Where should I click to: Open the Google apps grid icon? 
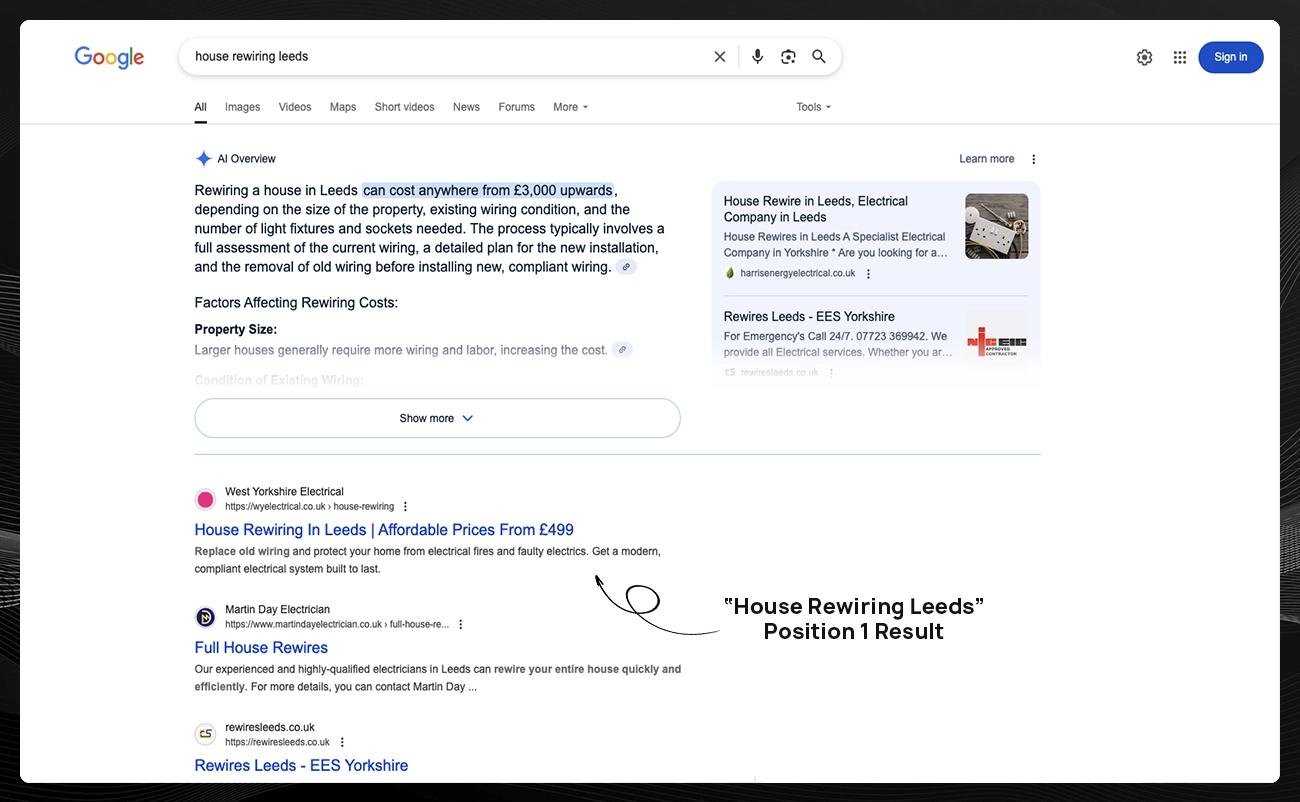(1180, 58)
